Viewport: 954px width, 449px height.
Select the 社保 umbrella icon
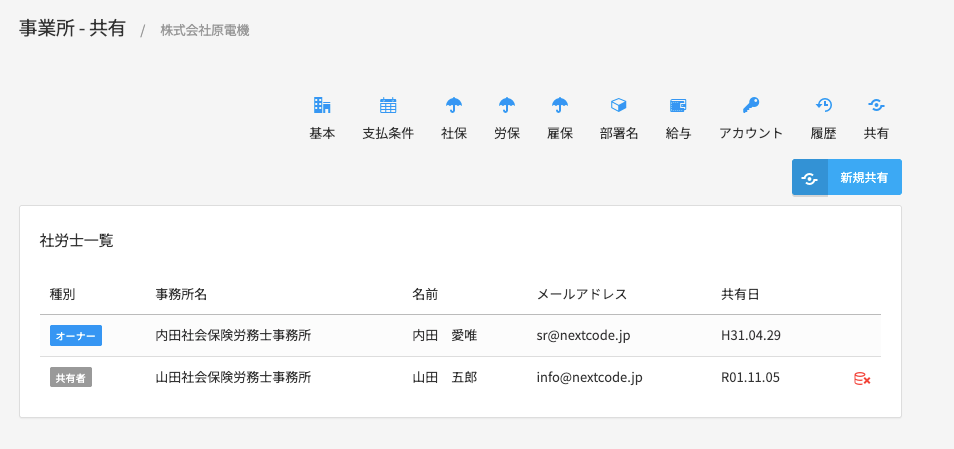(x=453, y=105)
